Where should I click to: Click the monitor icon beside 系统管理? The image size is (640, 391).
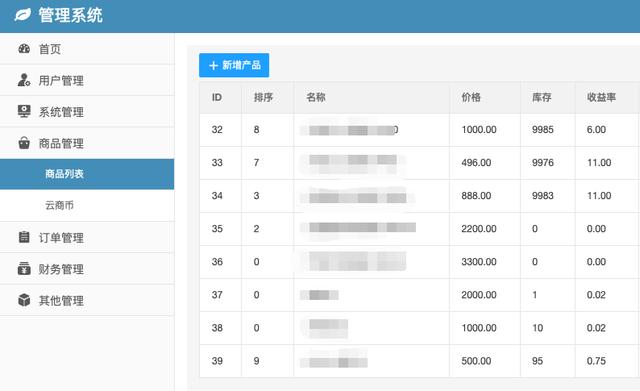(24, 111)
